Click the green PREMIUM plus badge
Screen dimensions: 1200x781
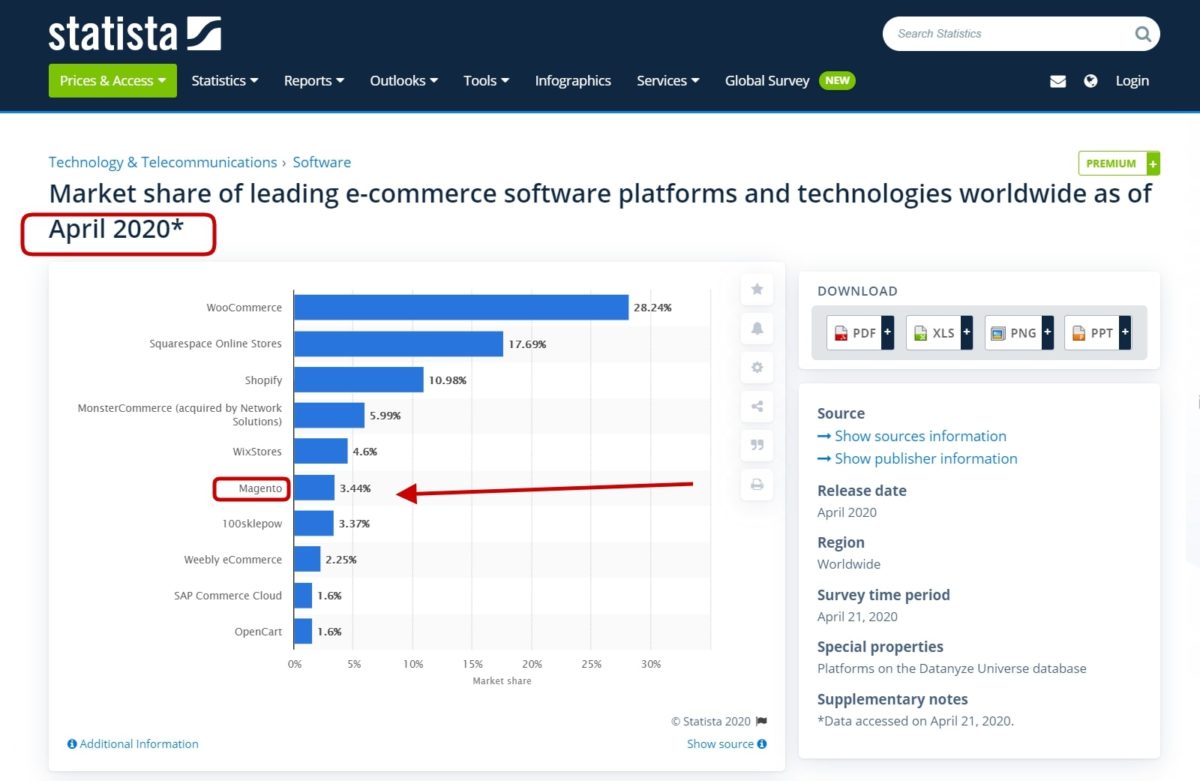click(1119, 163)
